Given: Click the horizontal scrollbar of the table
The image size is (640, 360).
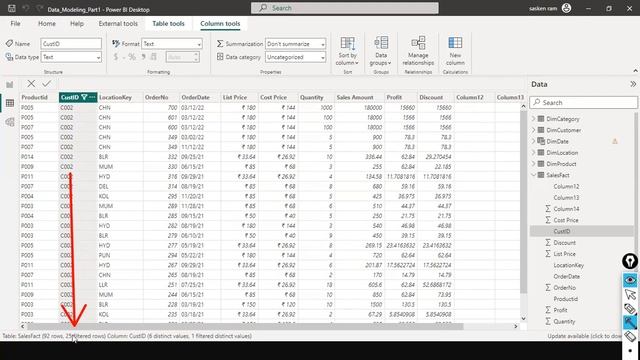Looking at the screenshot, I should [x=245, y=327].
